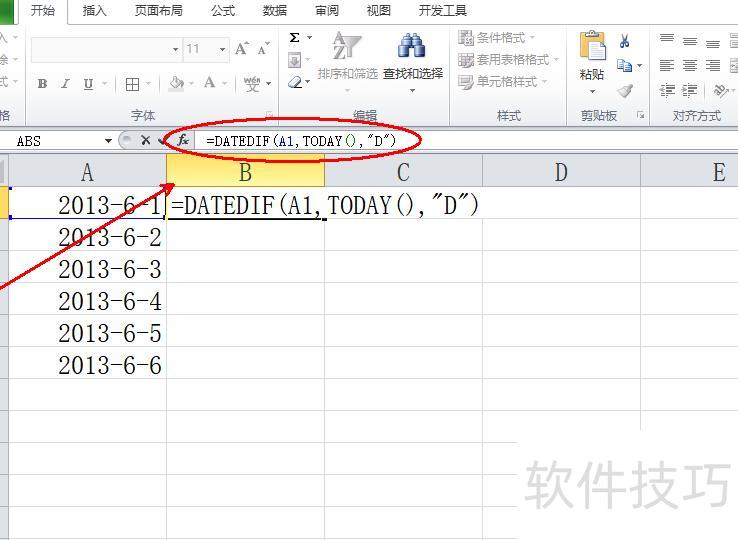738x540 pixels.
Task: Click the increase font size icon
Action: tap(242, 48)
